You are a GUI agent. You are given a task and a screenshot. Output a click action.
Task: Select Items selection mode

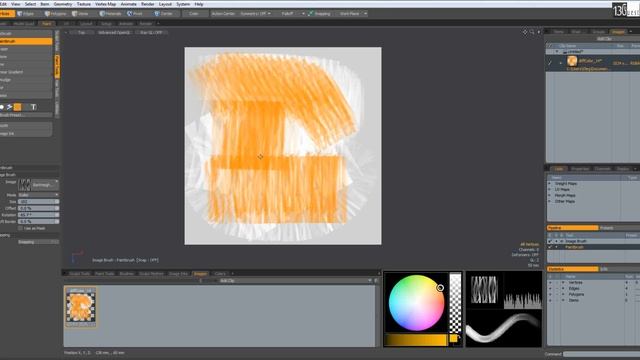coord(80,13)
